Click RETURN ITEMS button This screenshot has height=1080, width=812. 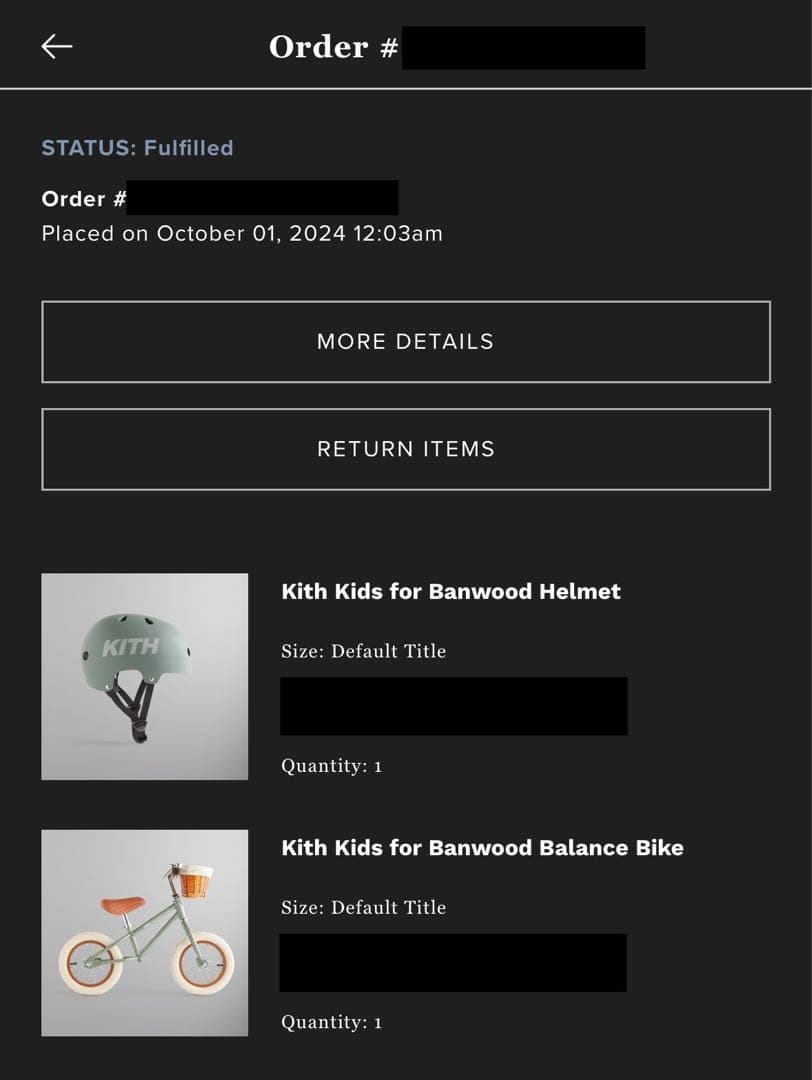(x=406, y=448)
